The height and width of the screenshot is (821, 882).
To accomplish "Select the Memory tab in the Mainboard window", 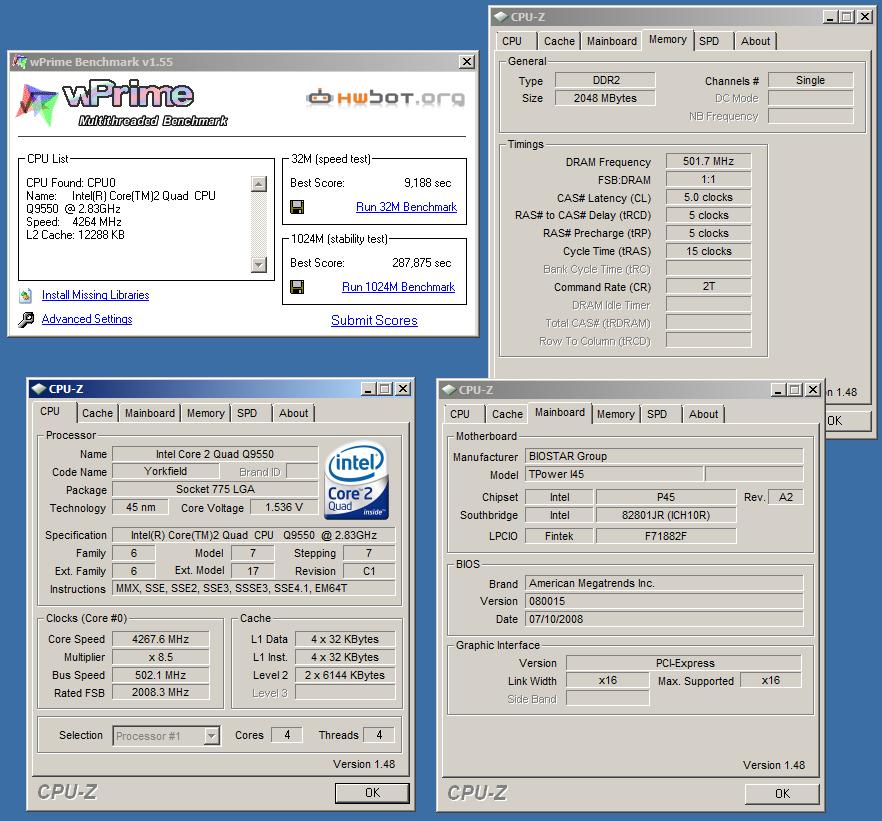I will click(615, 414).
